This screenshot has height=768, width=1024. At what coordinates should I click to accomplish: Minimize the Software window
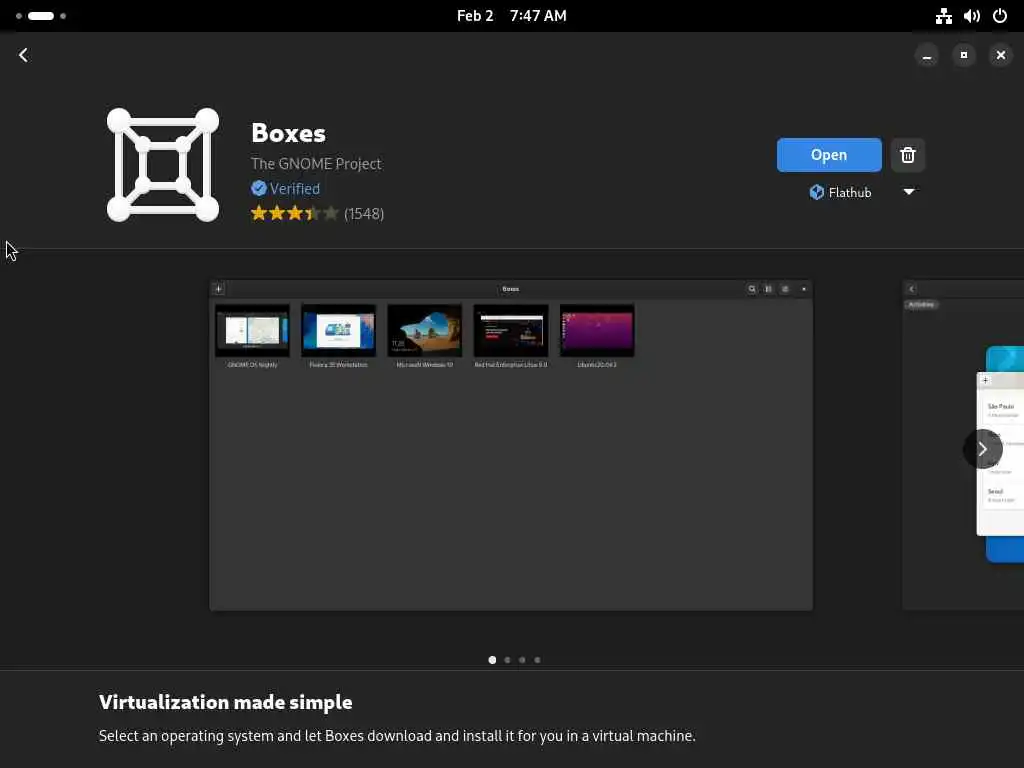(927, 56)
